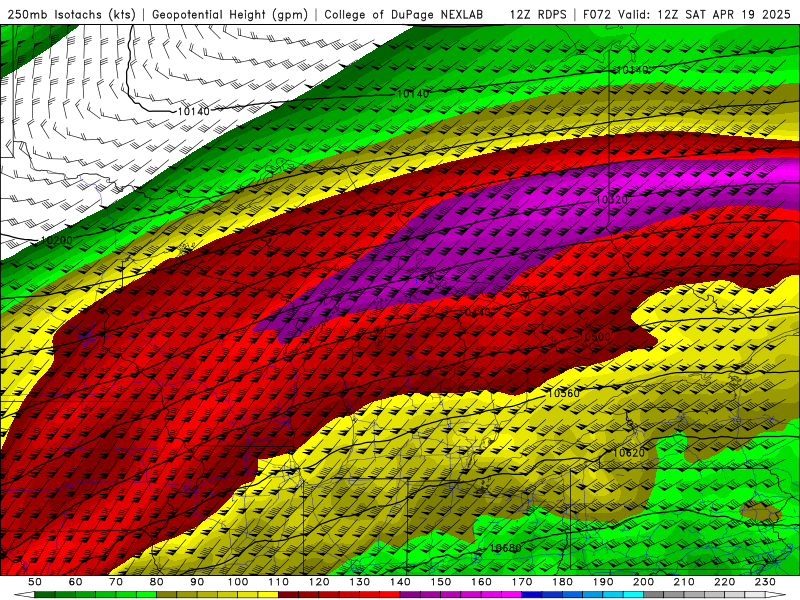Click the 220 kts color scale label
Image resolution: width=800 pixels, height=600 pixels.
[725, 582]
